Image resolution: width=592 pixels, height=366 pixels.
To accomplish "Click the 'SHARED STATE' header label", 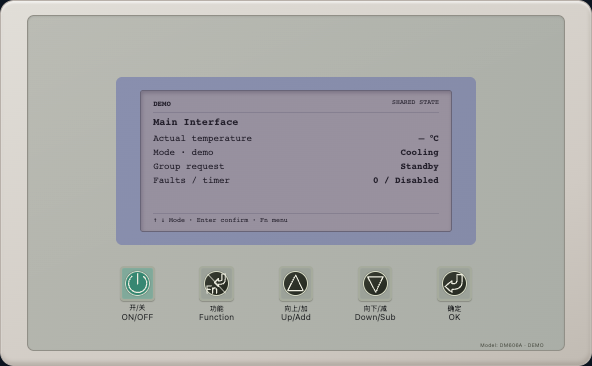I will click(415, 102).
